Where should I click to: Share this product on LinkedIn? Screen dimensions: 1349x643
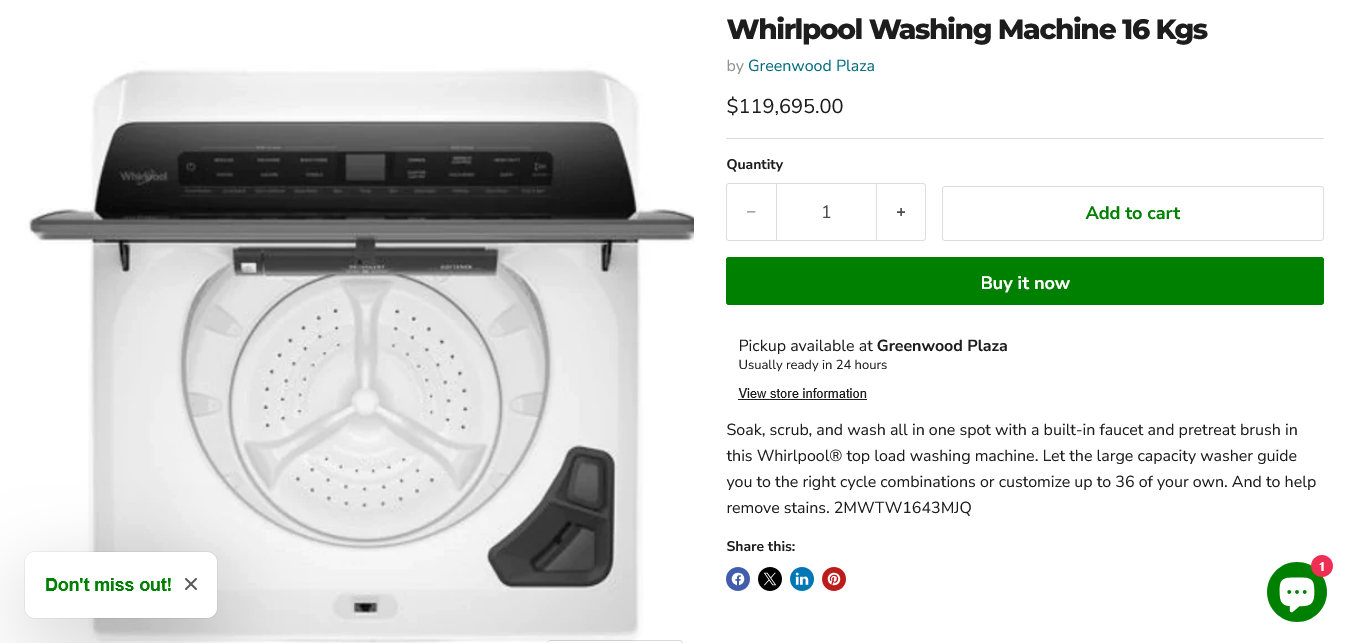pos(802,579)
